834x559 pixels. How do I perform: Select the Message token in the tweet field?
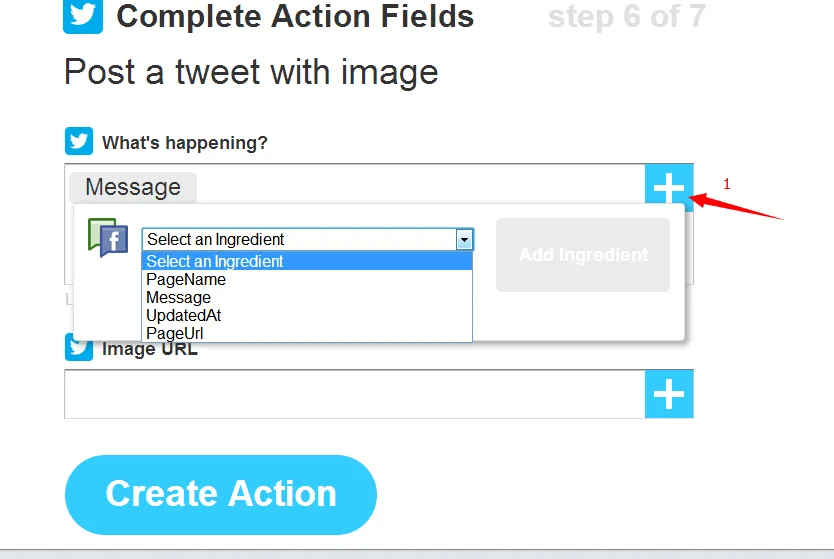click(x=133, y=187)
